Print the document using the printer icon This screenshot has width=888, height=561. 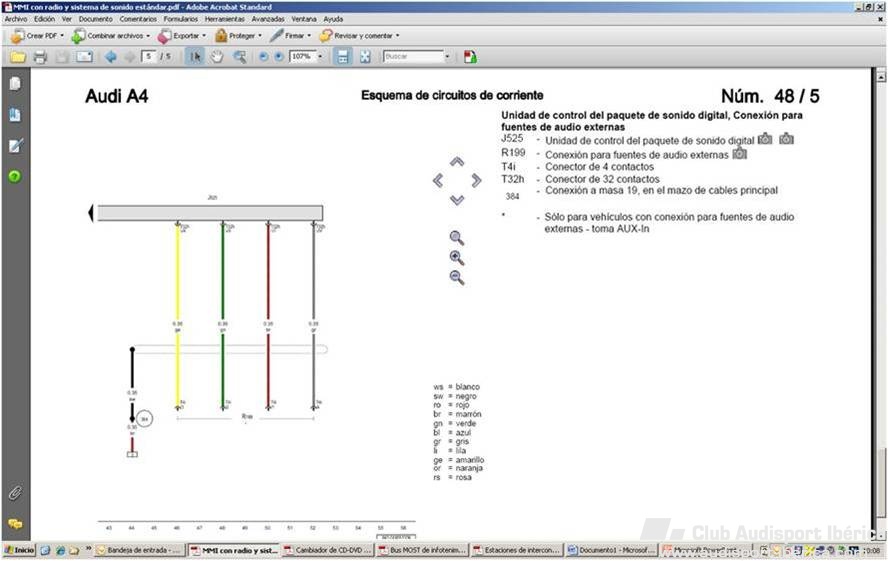pyautogui.click(x=40, y=57)
